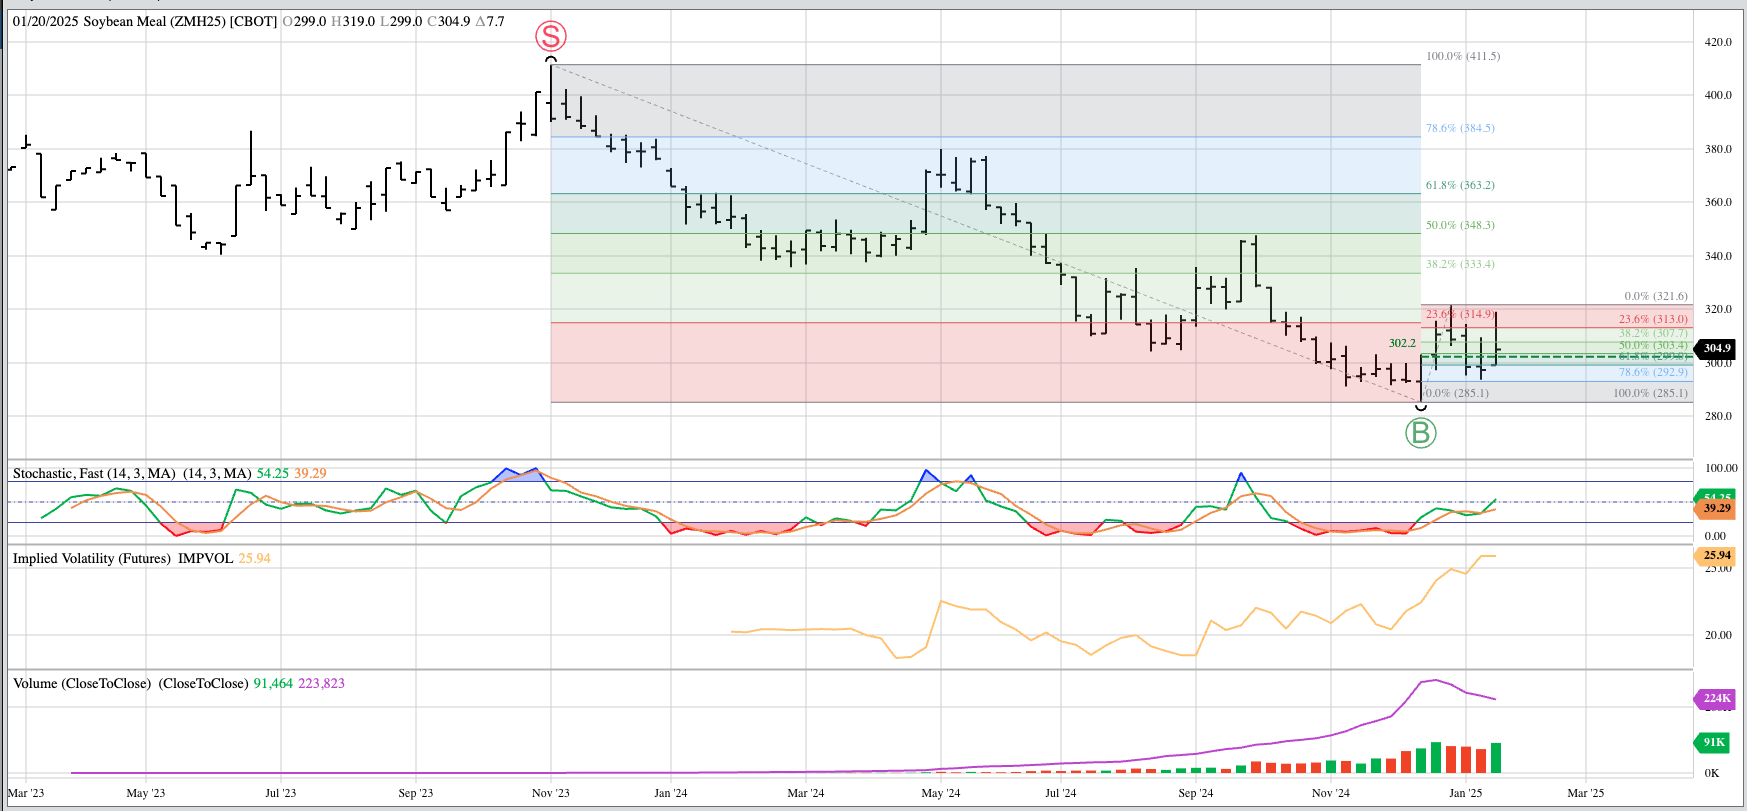The image size is (1747, 811).
Task: Open the Implied Volatility (Futures) indicator label
Action: pyautogui.click(x=122, y=558)
